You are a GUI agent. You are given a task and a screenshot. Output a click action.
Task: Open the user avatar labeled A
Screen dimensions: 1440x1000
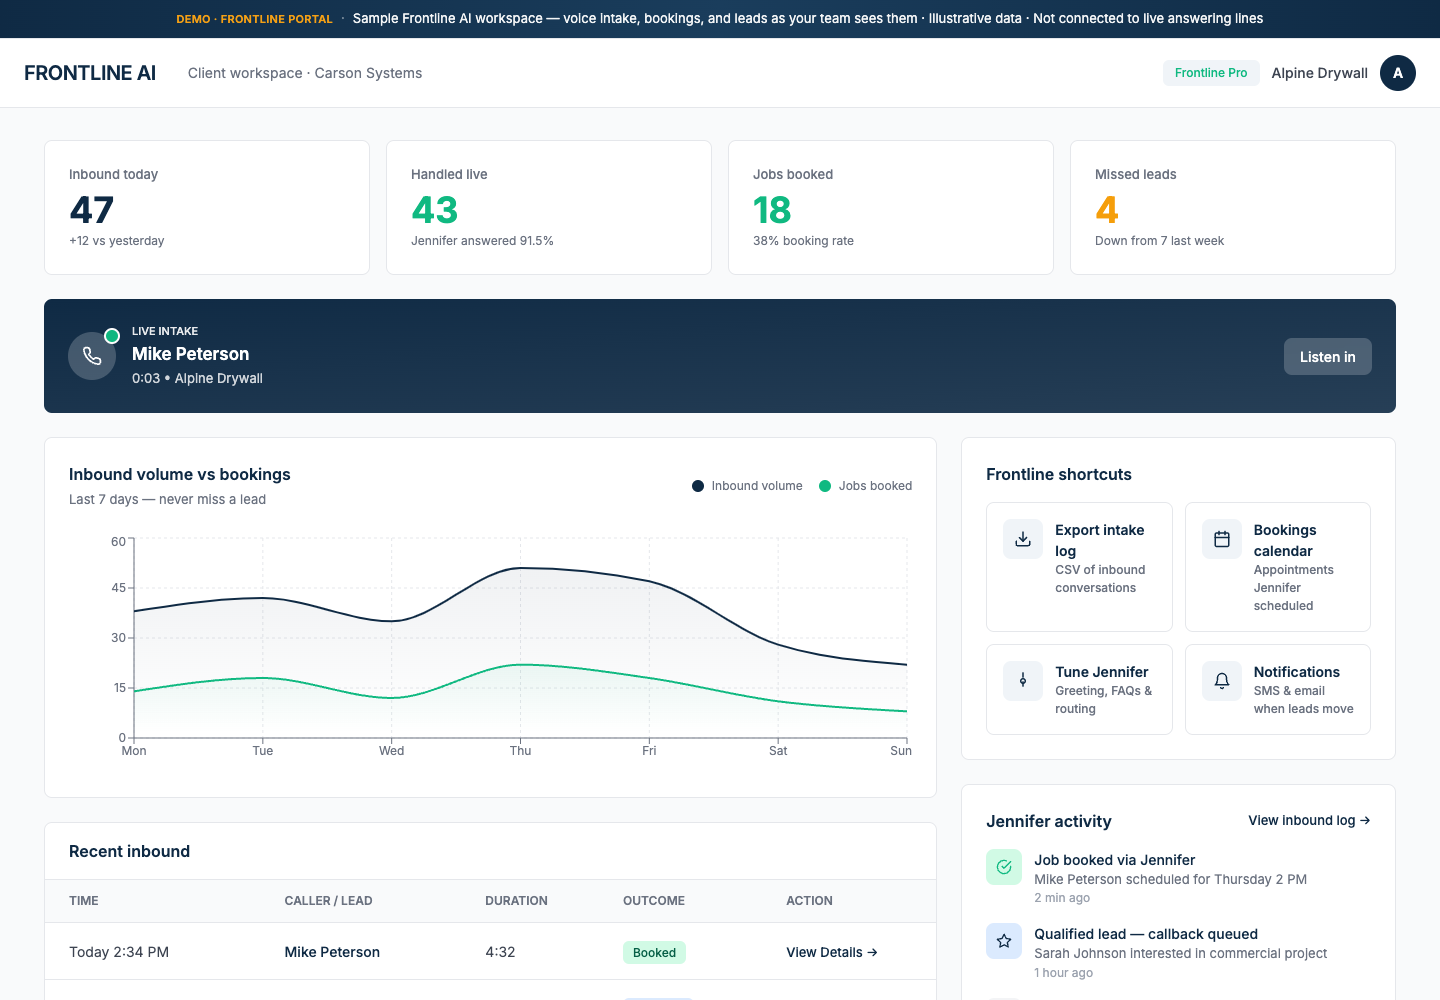coord(1398,73)
